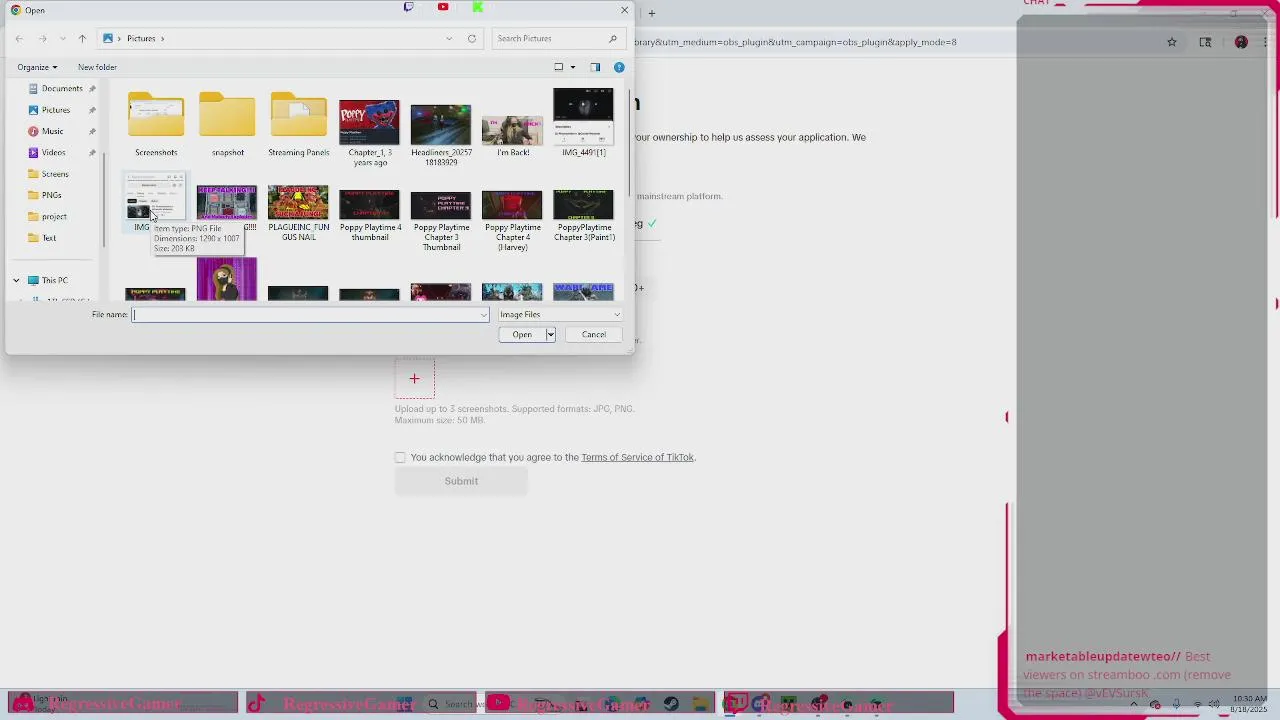The image size is (1280, 720).
Task: Go up one folder level with the up arrow
Action: [82, 38]
